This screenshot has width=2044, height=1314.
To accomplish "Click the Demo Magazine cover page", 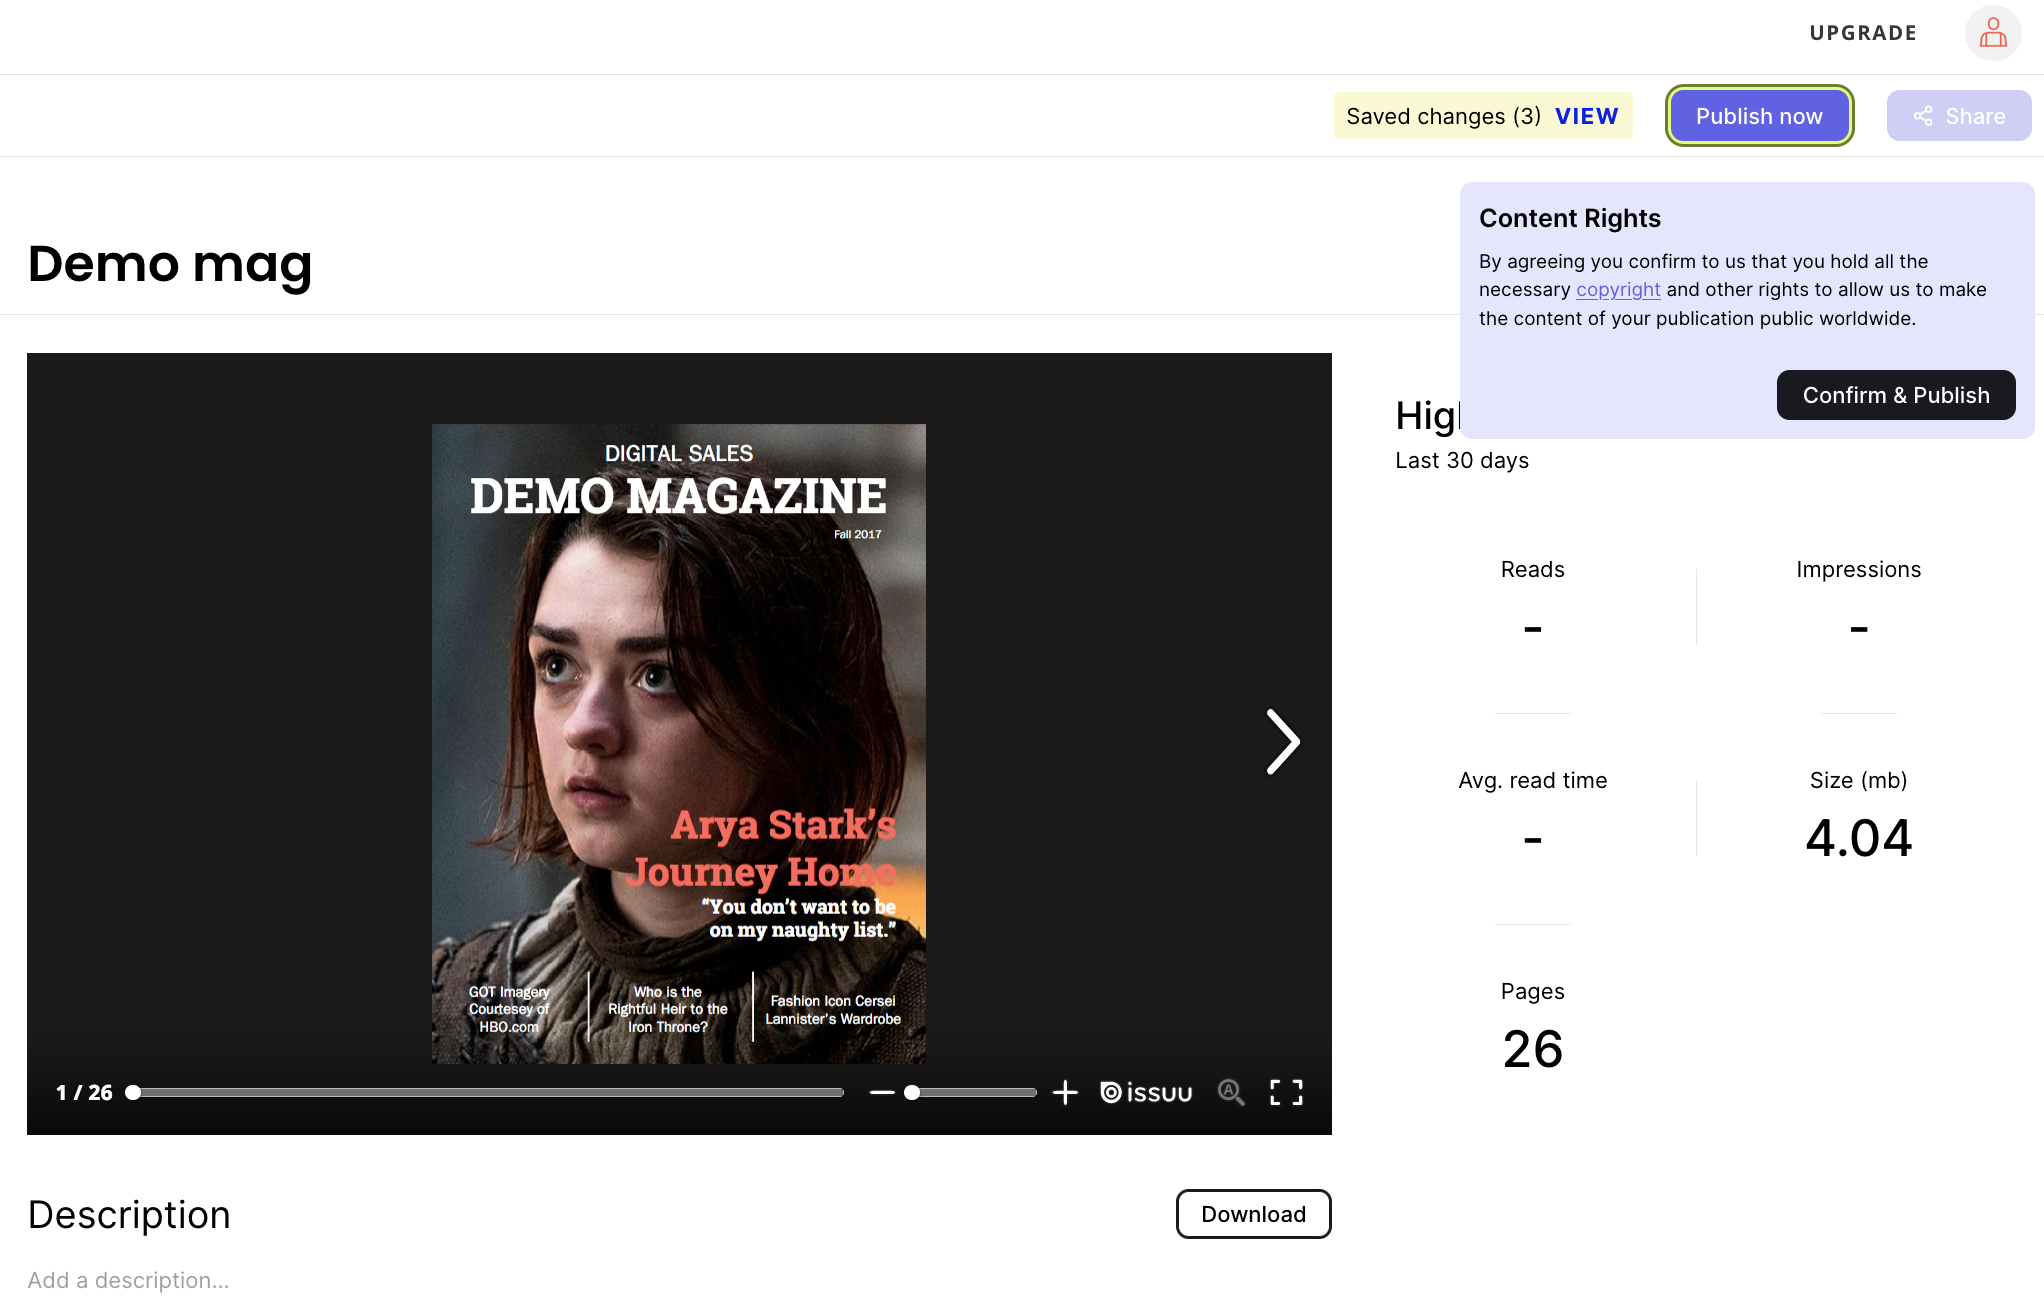I will click(678, 743).
